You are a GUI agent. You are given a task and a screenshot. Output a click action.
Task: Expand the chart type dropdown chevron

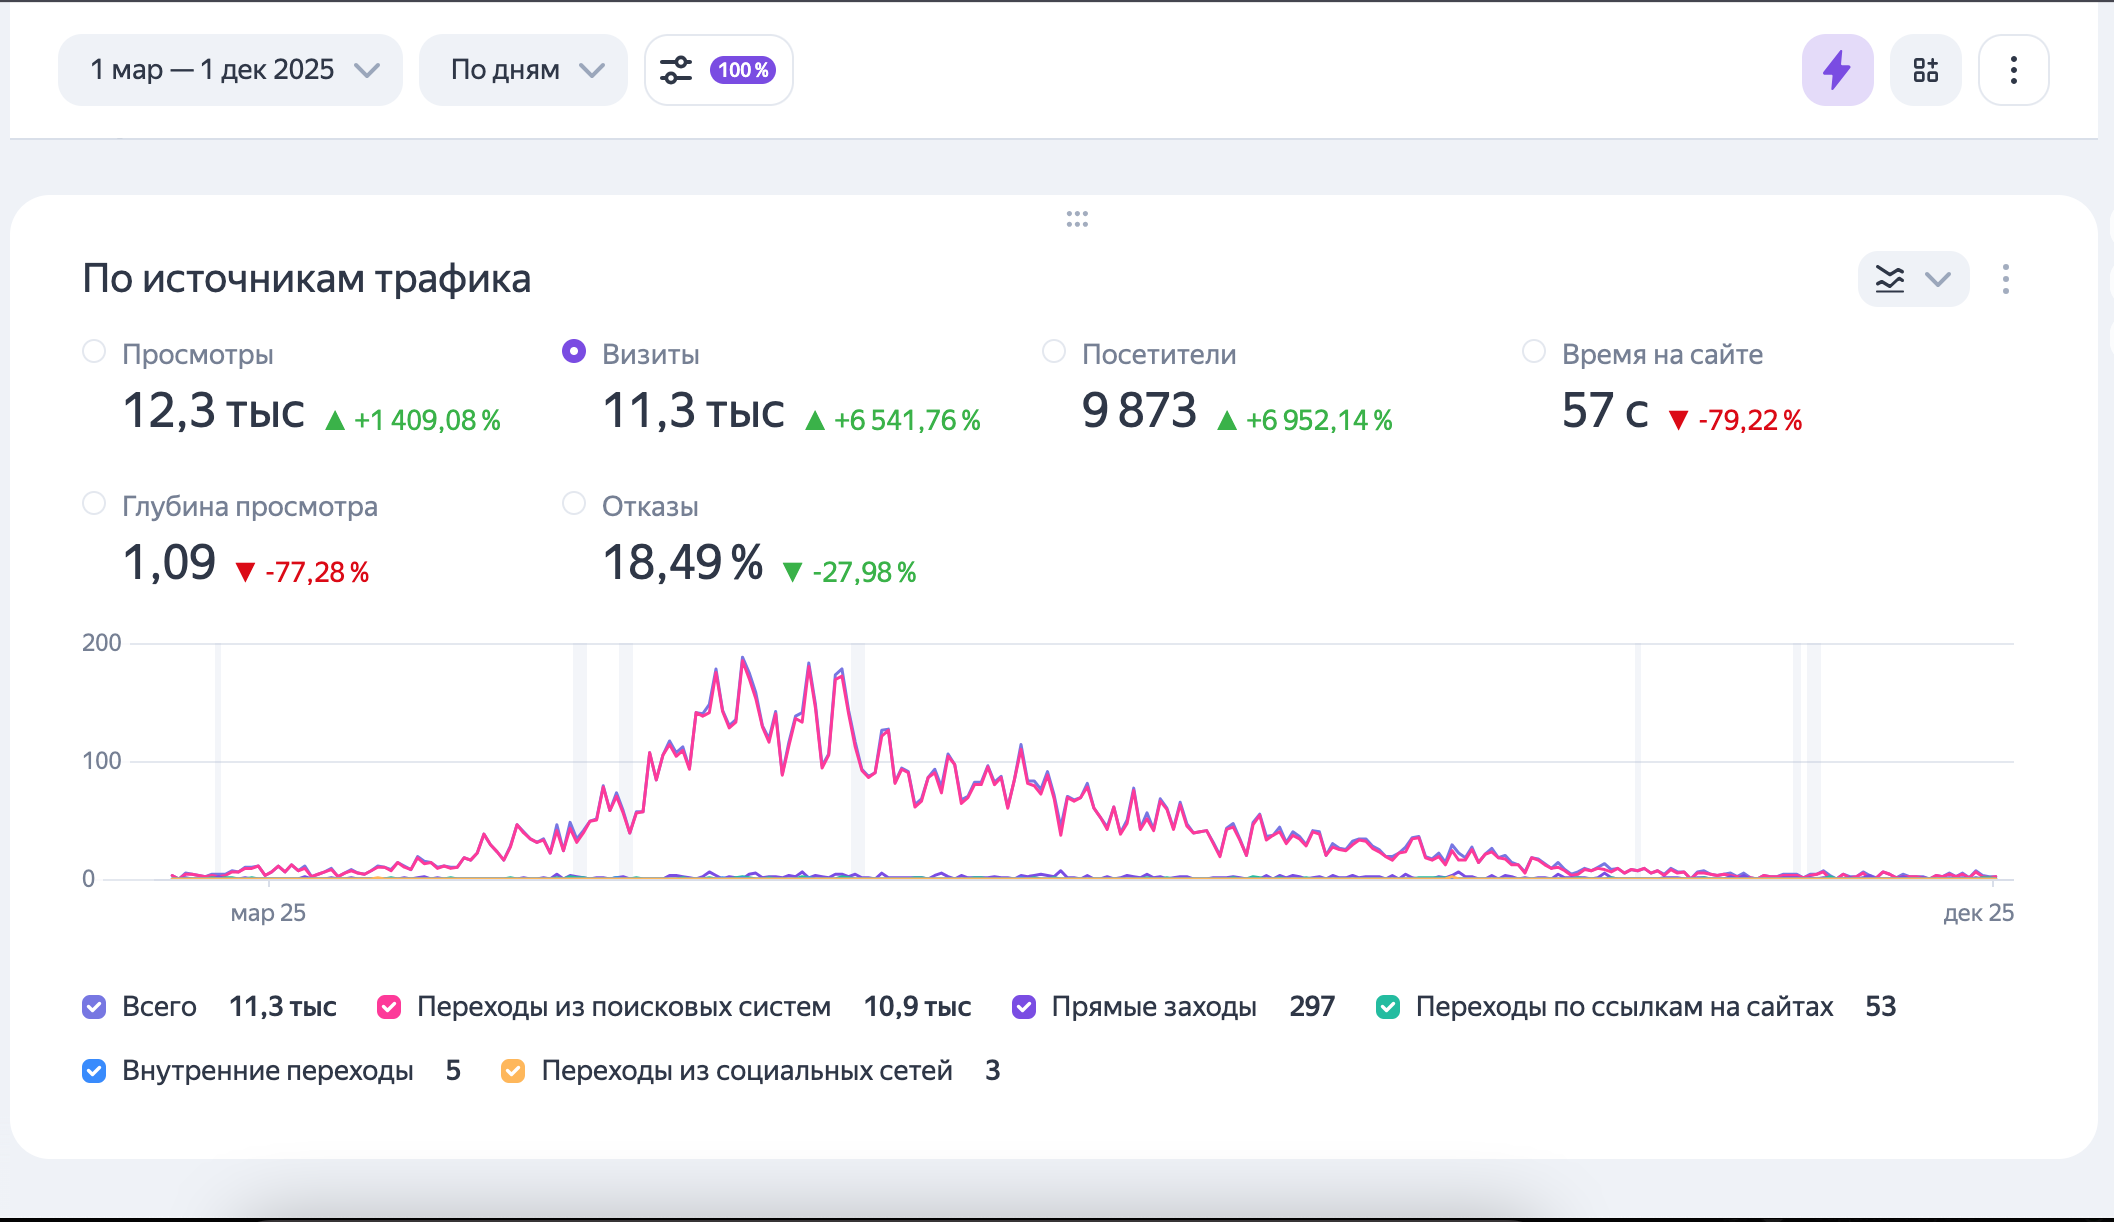click(x=1937, y=279)
